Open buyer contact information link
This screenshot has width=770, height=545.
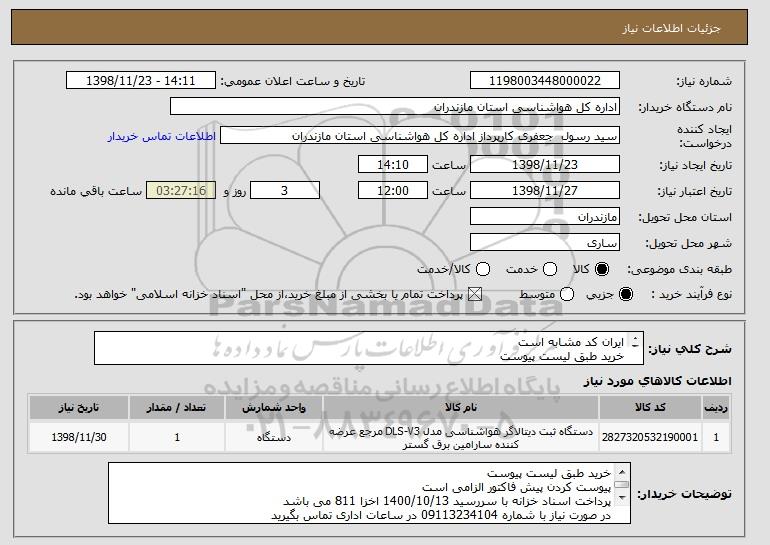click(x=162, y=136)
